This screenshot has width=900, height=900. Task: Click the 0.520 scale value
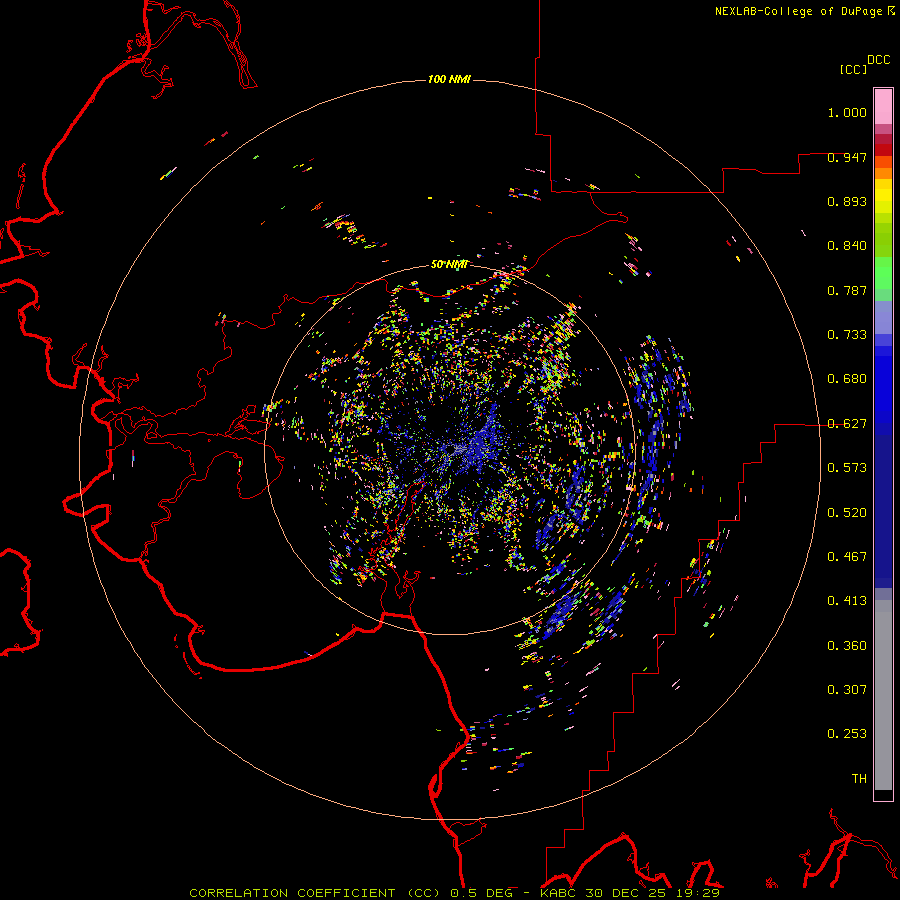(847, 513)
